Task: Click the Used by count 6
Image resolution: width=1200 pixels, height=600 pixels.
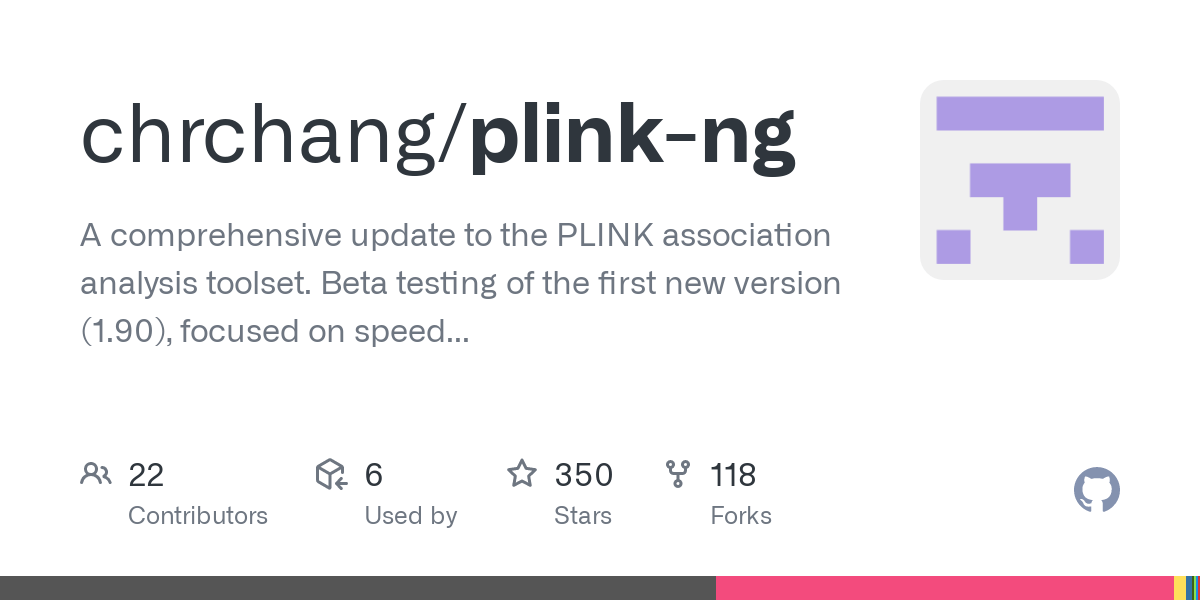Action: pos(373,475)
